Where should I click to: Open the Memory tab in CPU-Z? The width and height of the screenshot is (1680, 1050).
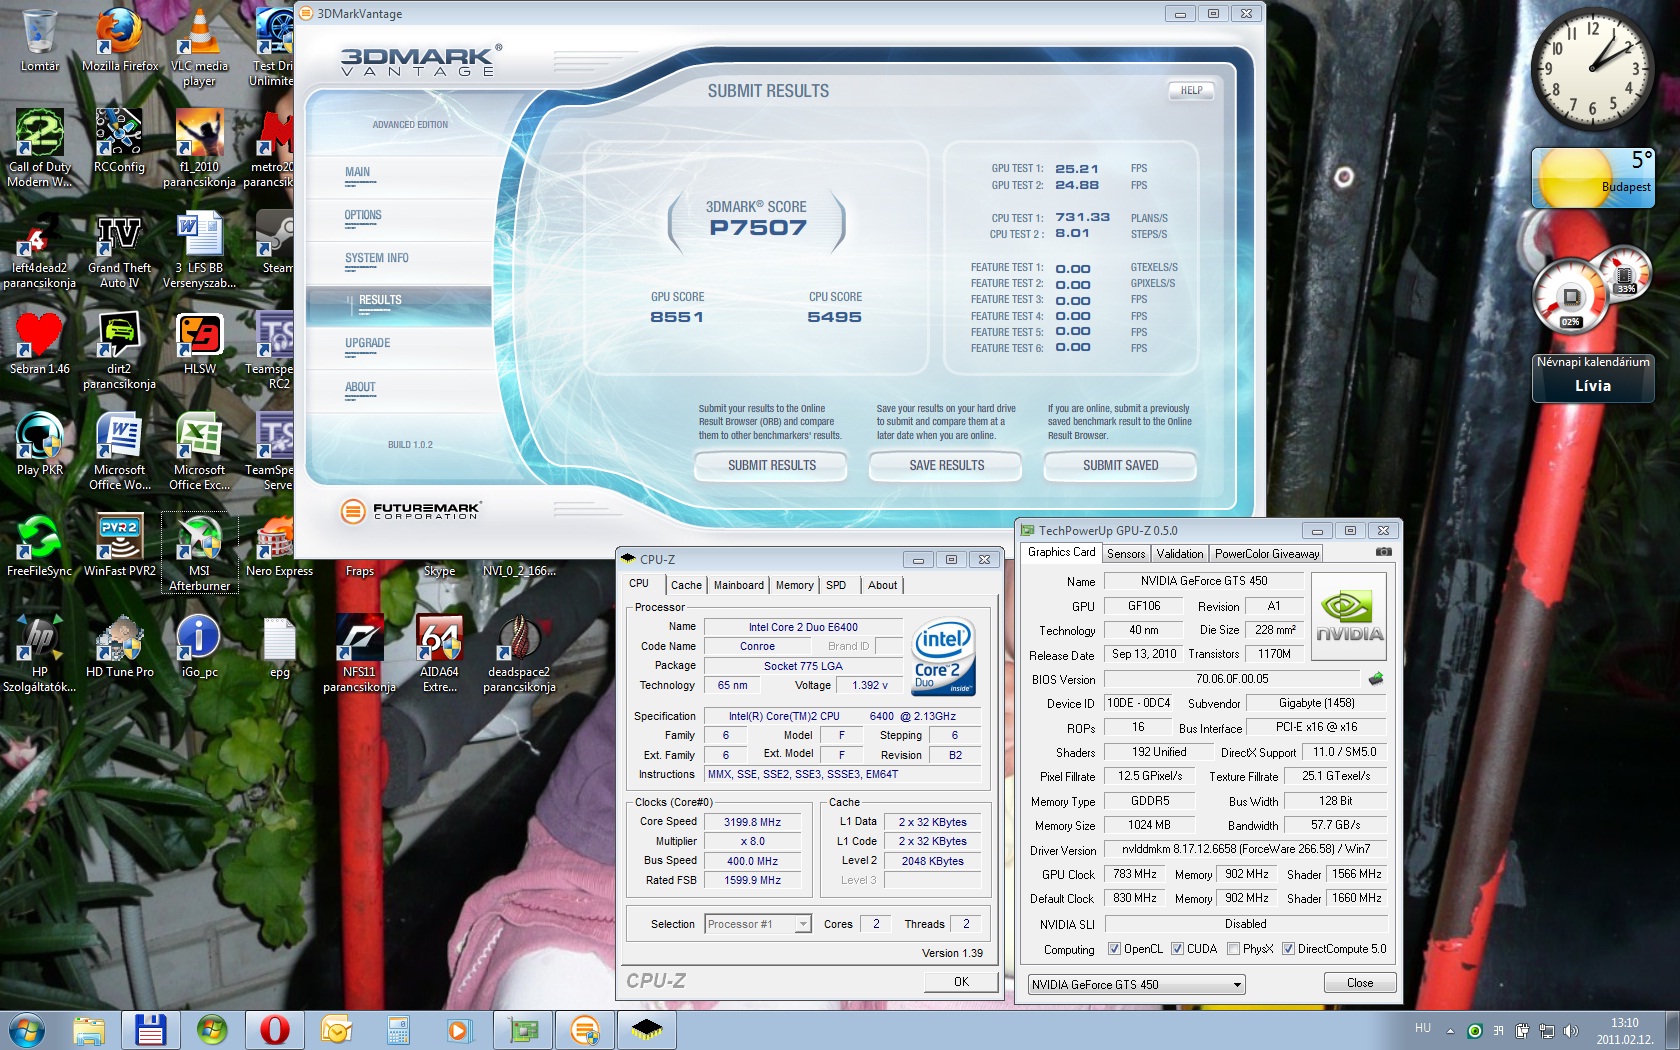(795, 585)
